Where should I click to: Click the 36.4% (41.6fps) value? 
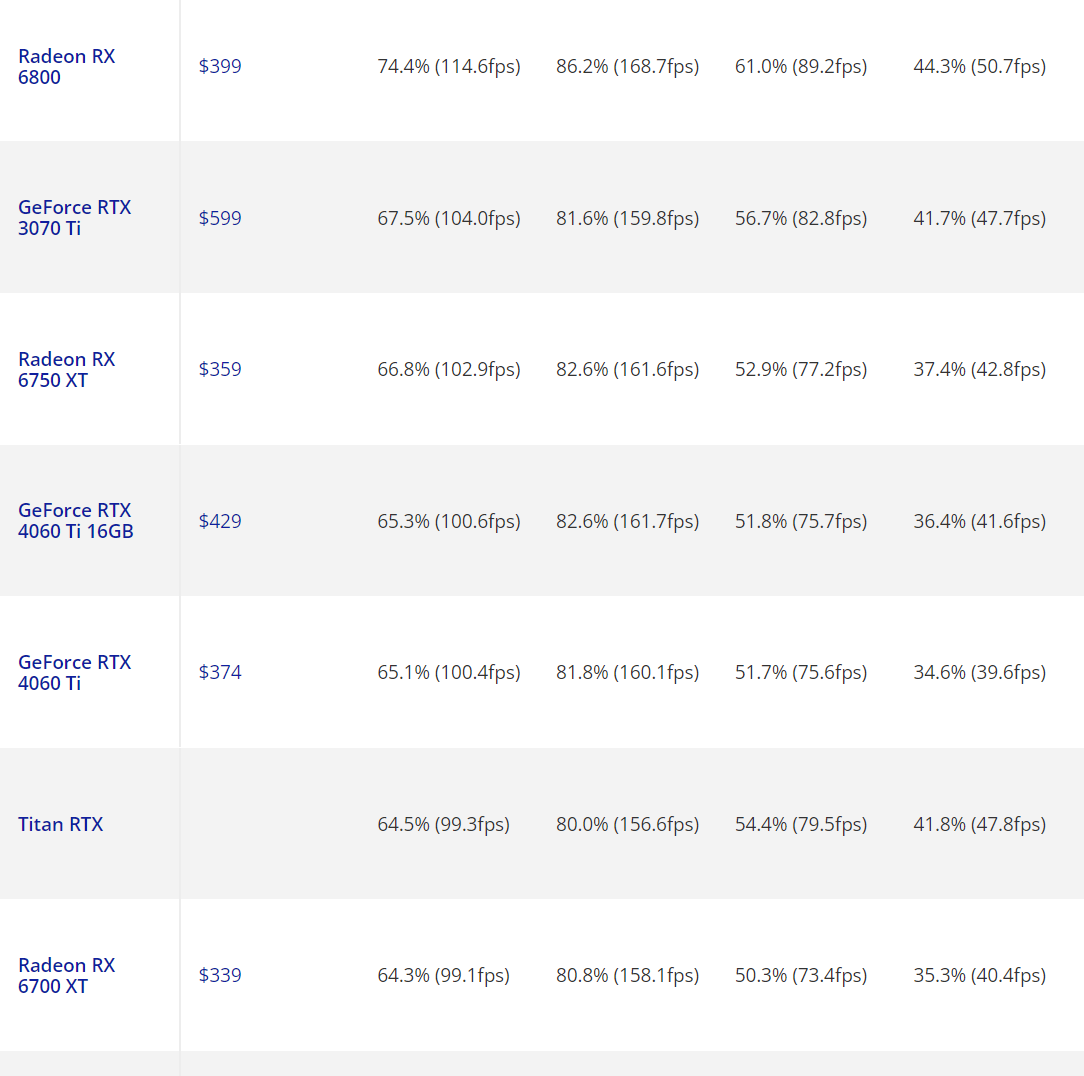pyautogui.click(x=980, y=521)
